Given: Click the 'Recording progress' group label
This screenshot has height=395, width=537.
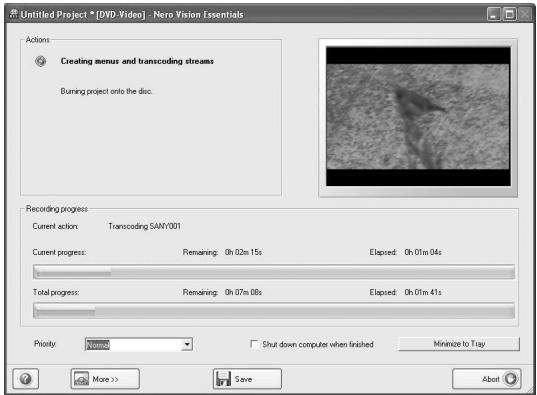Looking at the screenshot, I should 57,209.
